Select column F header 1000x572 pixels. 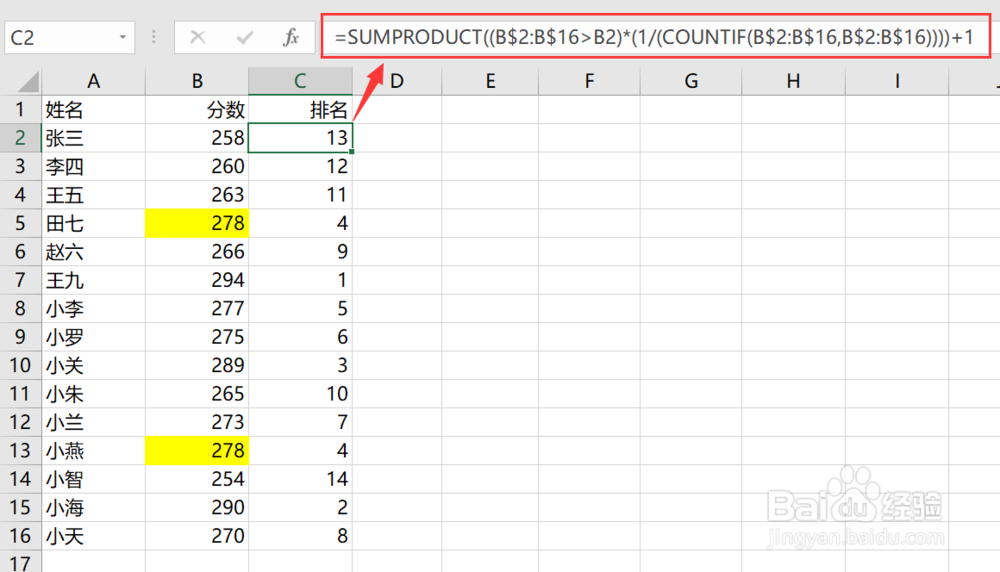(x=589, y=82)
